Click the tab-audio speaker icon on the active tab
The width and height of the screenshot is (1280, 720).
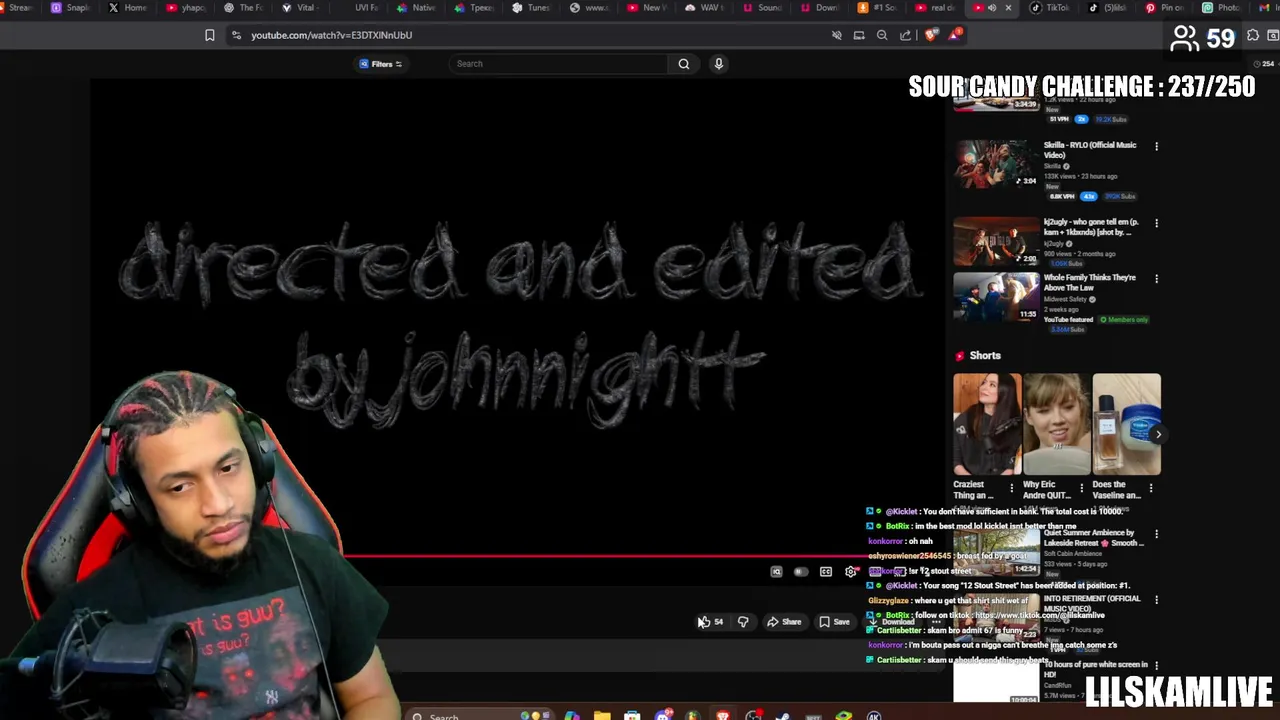(x=992, y=8)
